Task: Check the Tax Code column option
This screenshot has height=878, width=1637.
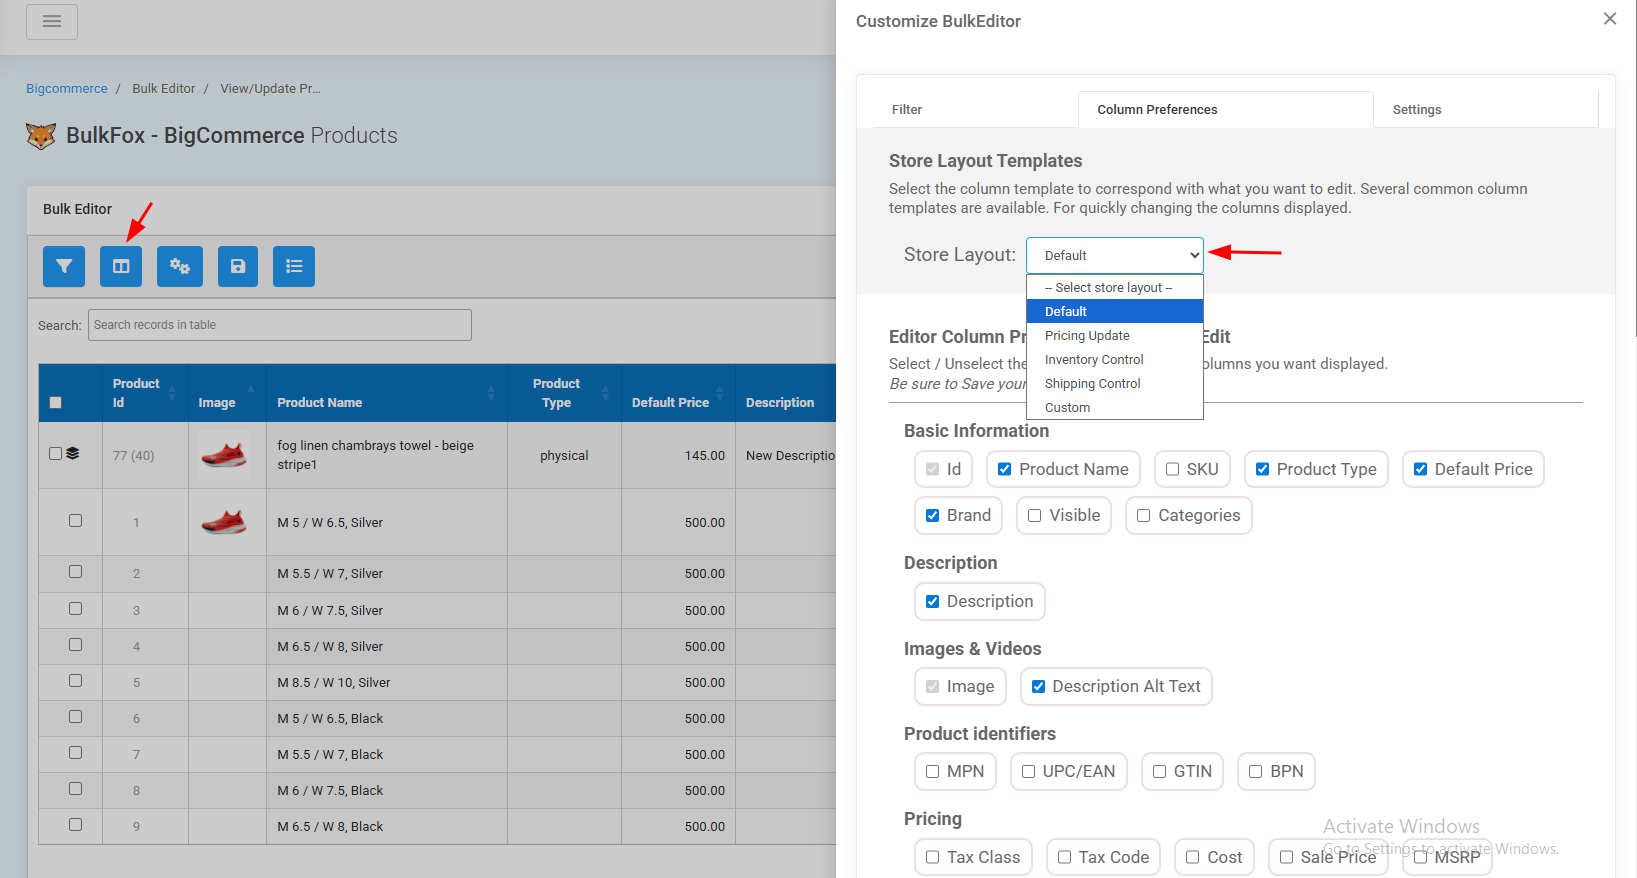Action: pyautogui.click(x=1065, y=857)
